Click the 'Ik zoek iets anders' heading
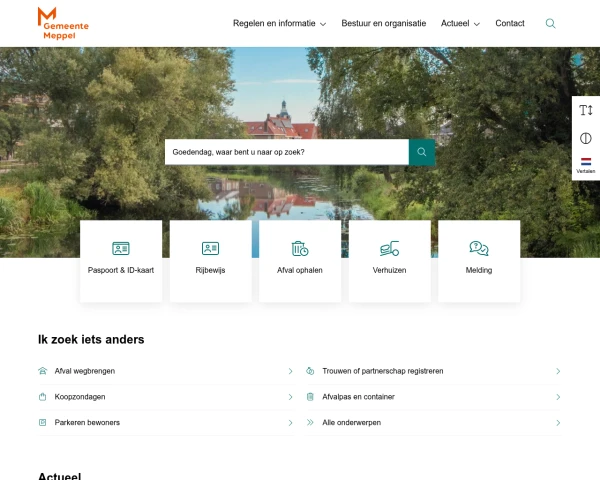This screenshot has width=600, height=480. click(91, 340)
